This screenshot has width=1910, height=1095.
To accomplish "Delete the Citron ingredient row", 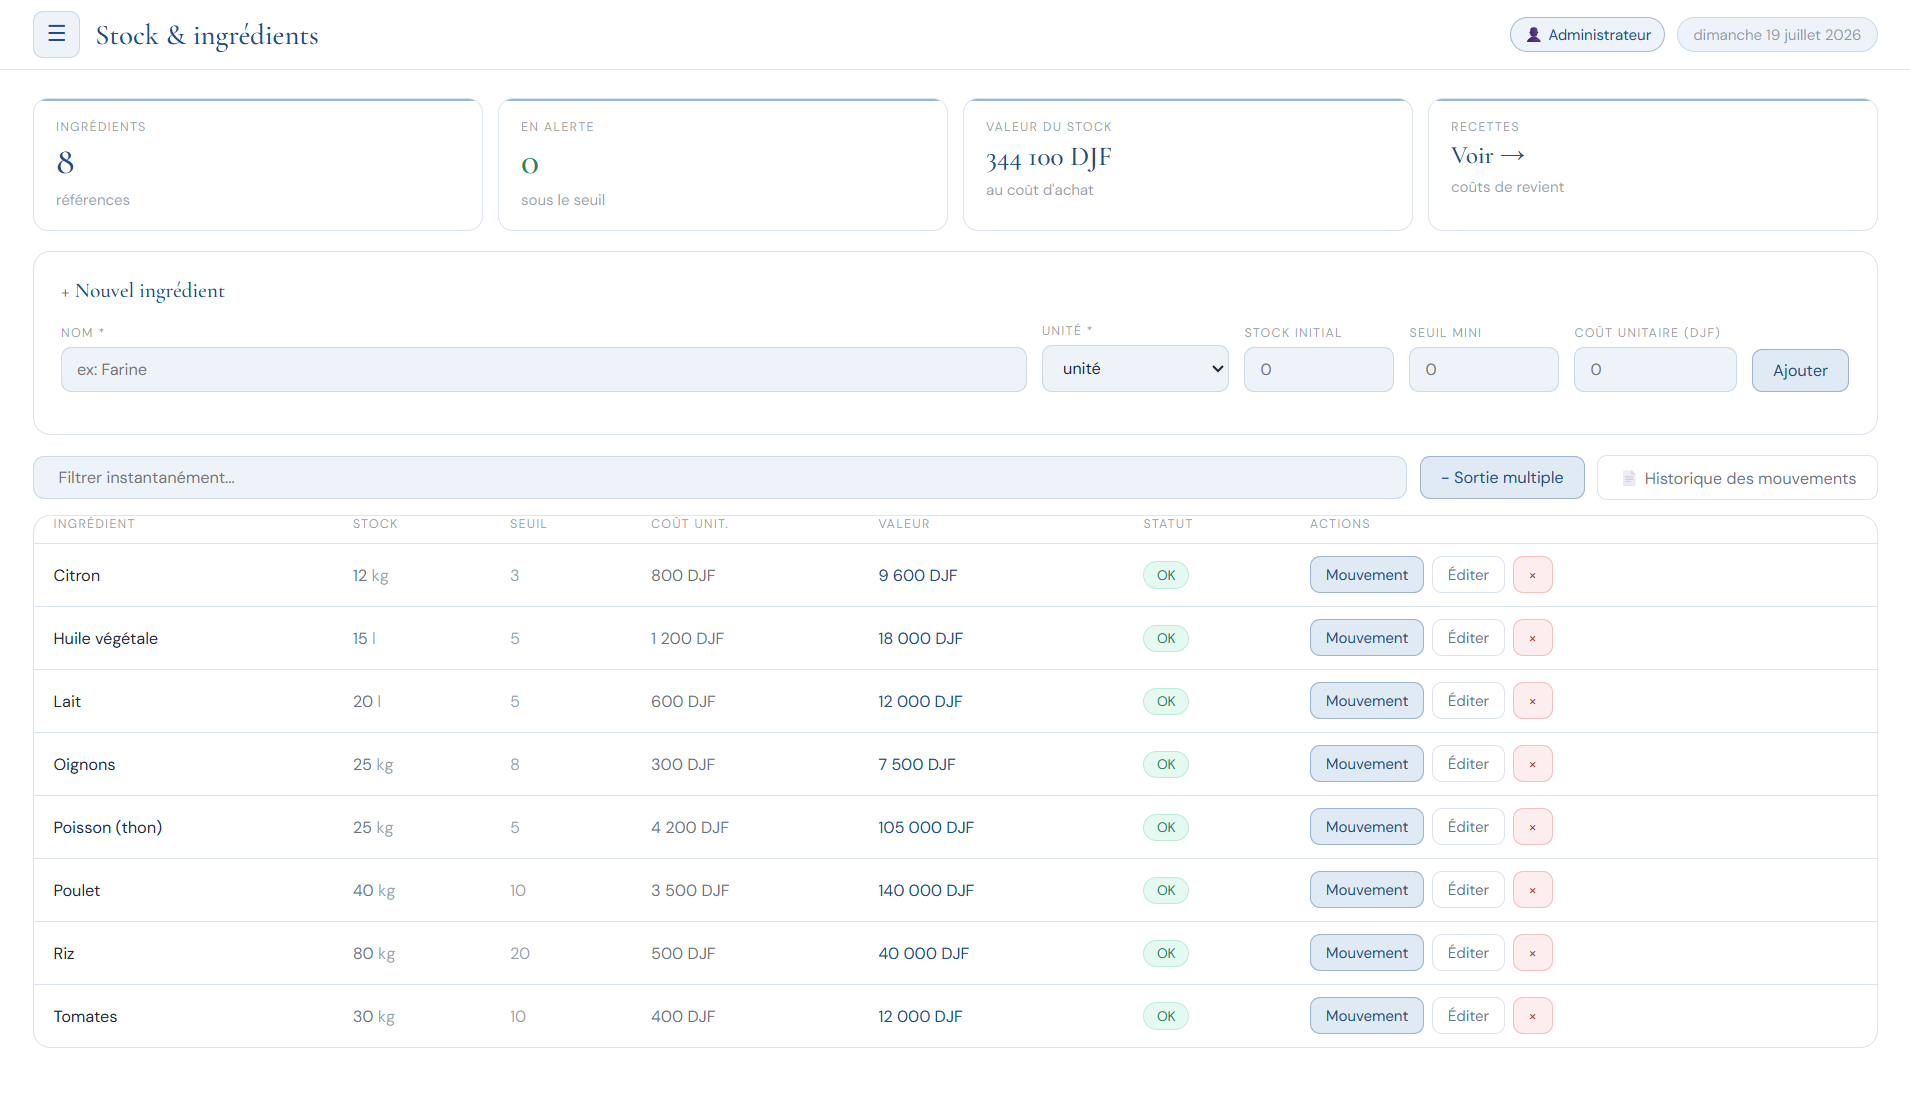I will (x=1532, y=575).
